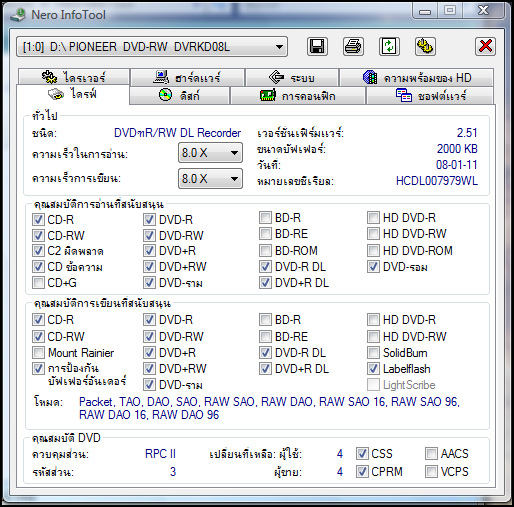This screenshot has height=507, width=514.
Task: Toggle DVD-รอม checkbox in read features
Action: click(373, 266)
